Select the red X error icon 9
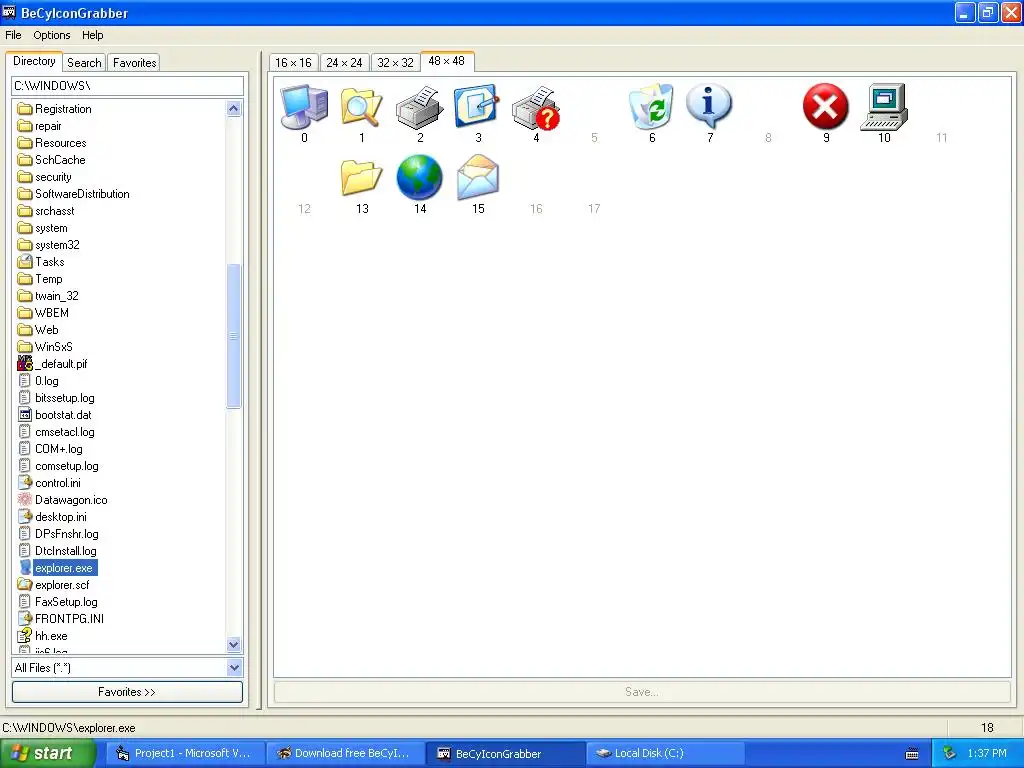The image size is (1024, 768). point(825,106)
